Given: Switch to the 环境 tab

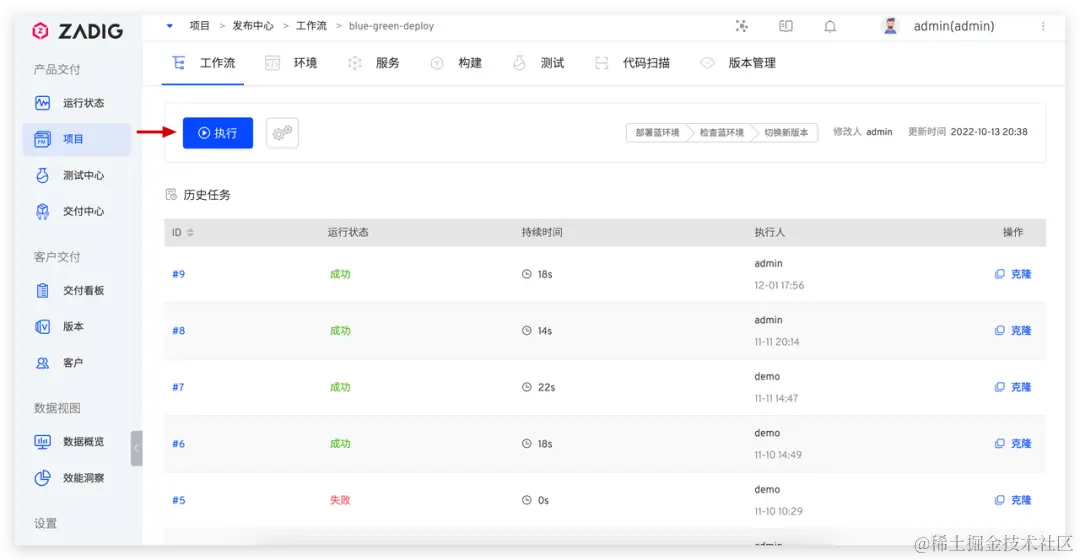Looking at the screenshot, I should pos(291,63).
